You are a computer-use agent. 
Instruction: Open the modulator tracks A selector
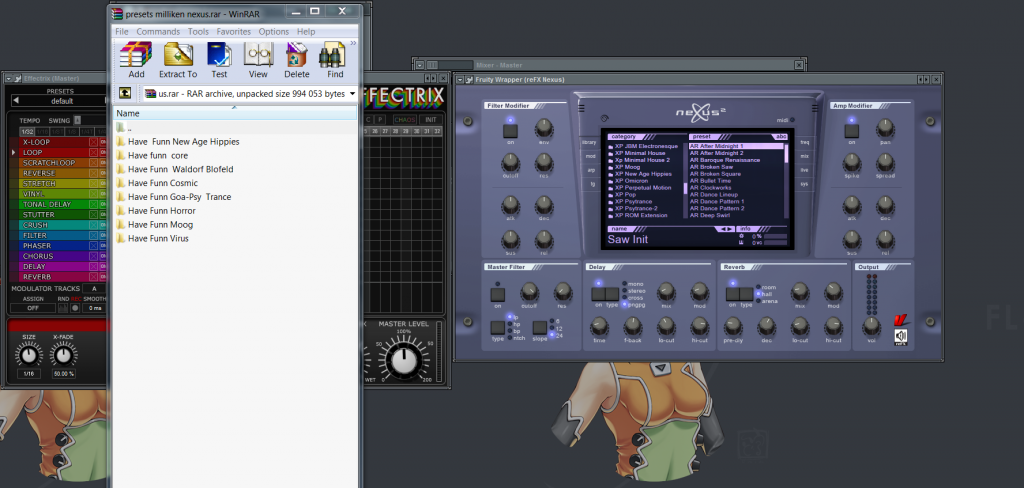(94, 288)
